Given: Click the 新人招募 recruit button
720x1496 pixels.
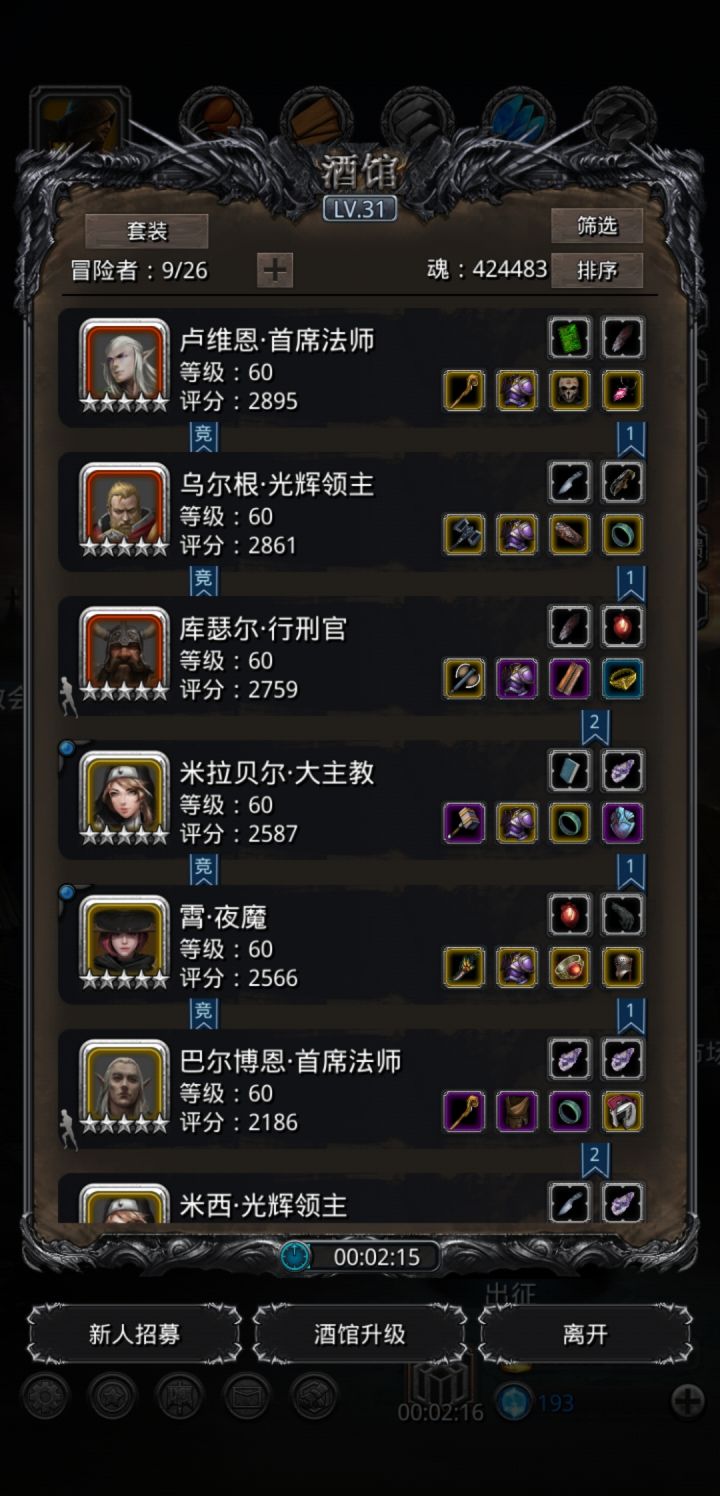Looking at the screenshot, I should (134, 1334).
